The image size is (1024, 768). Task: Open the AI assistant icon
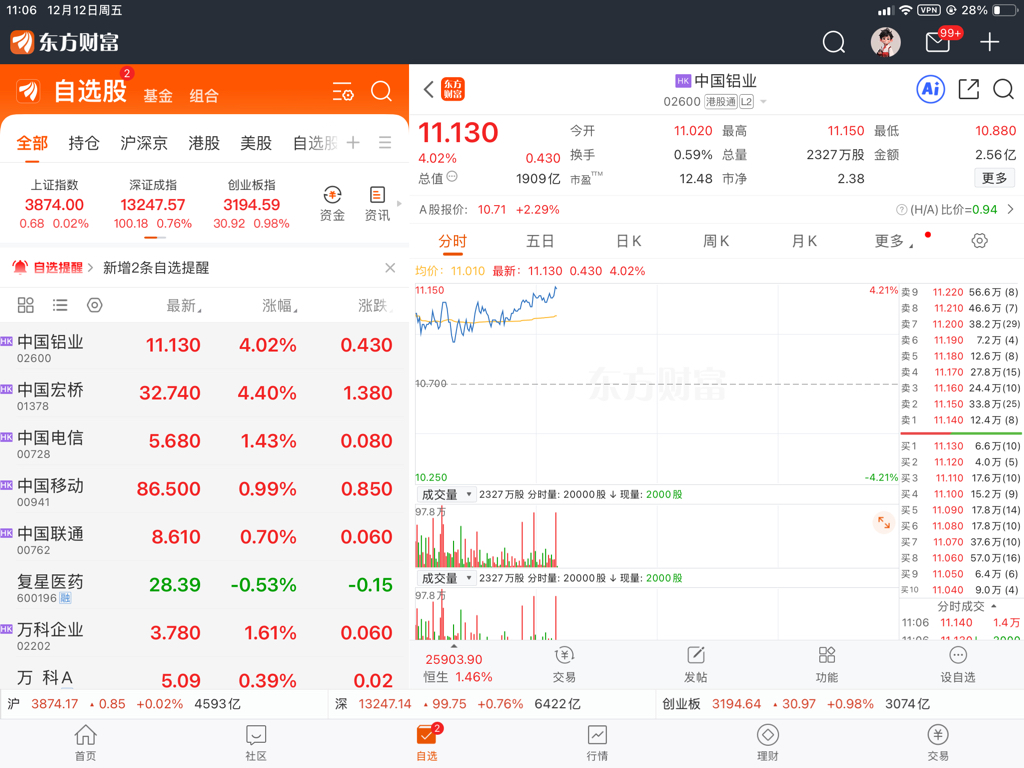tap(931, 89)
